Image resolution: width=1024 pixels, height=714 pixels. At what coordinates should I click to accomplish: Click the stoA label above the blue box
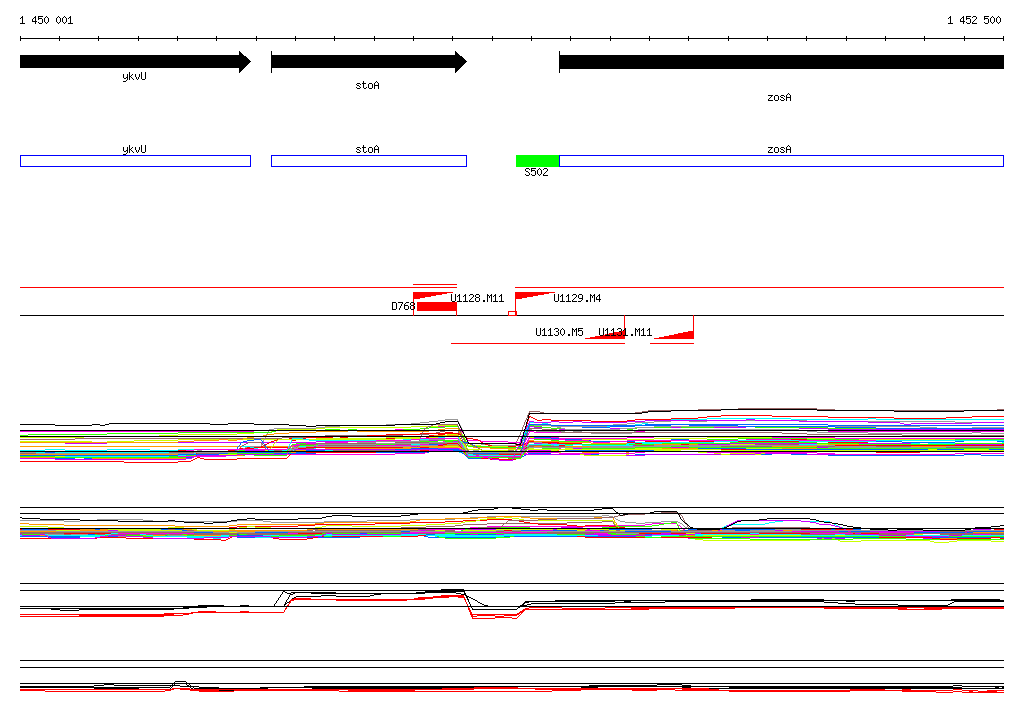point(368,150)
